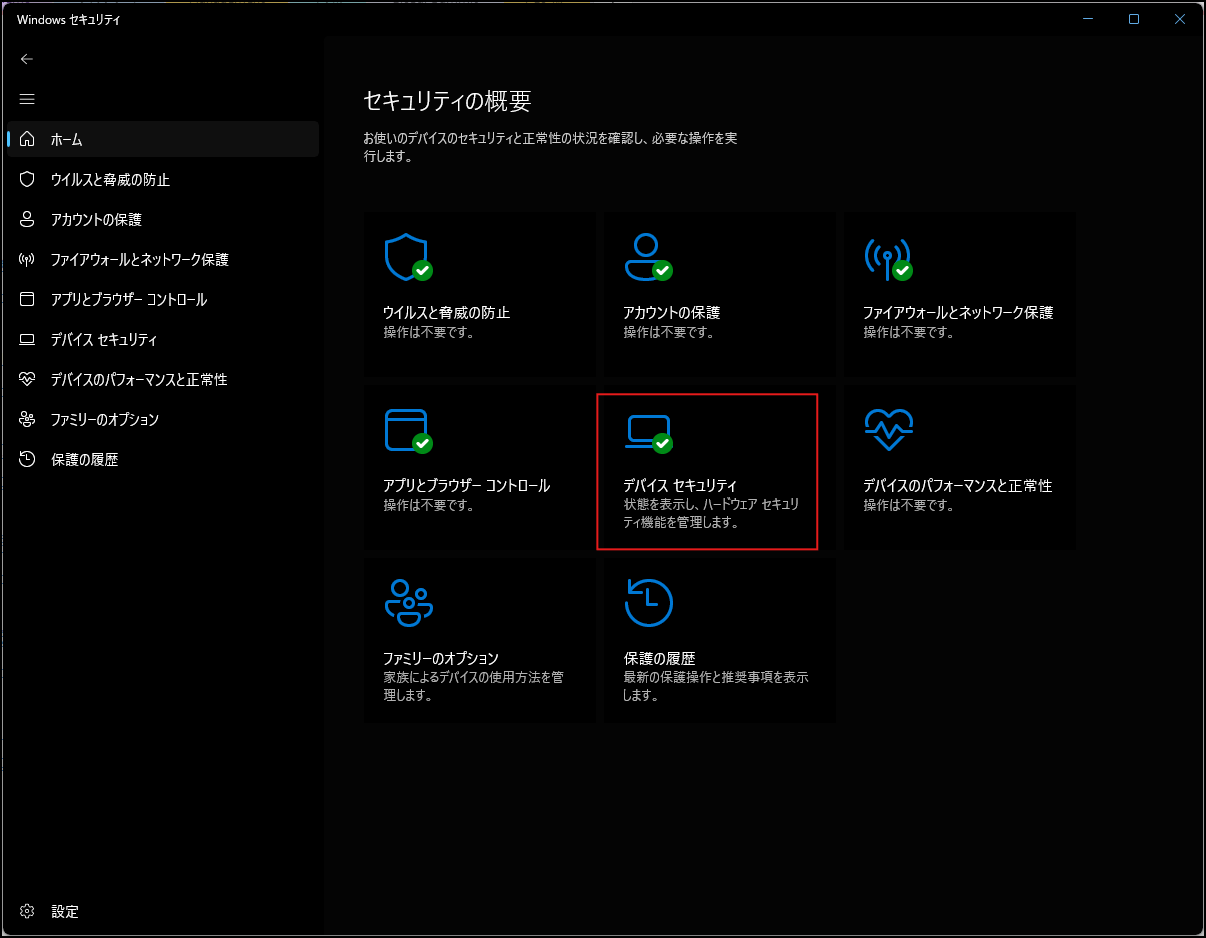The image size is (1206, 938).
Task: Click the Windows セキュリティ window title
Action: [x=69, y=19]
